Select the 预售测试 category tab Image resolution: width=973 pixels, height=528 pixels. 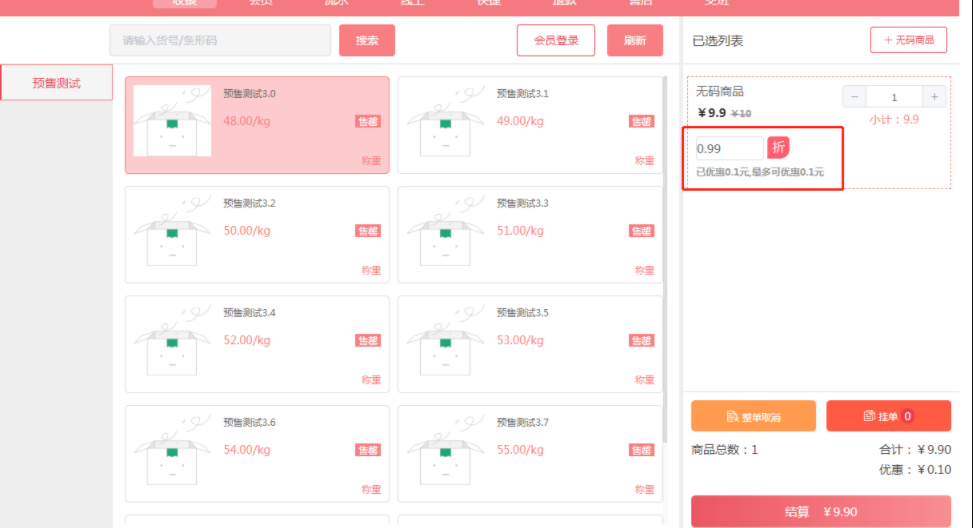pos(56,83)
